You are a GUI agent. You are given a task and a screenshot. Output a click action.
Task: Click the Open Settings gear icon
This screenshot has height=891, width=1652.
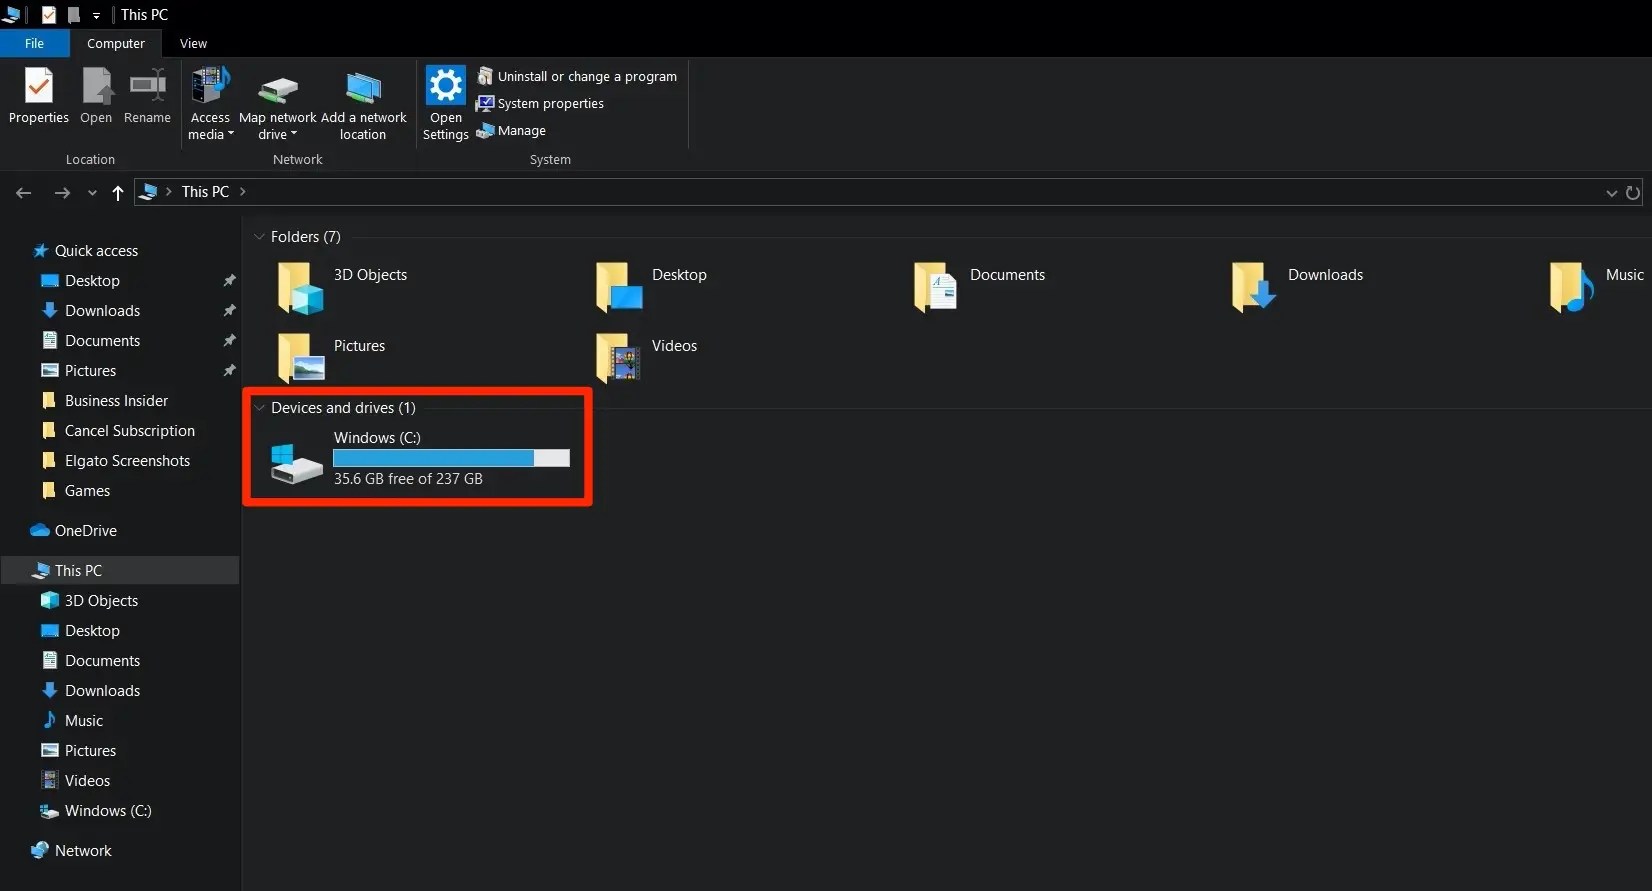[446, 86]
